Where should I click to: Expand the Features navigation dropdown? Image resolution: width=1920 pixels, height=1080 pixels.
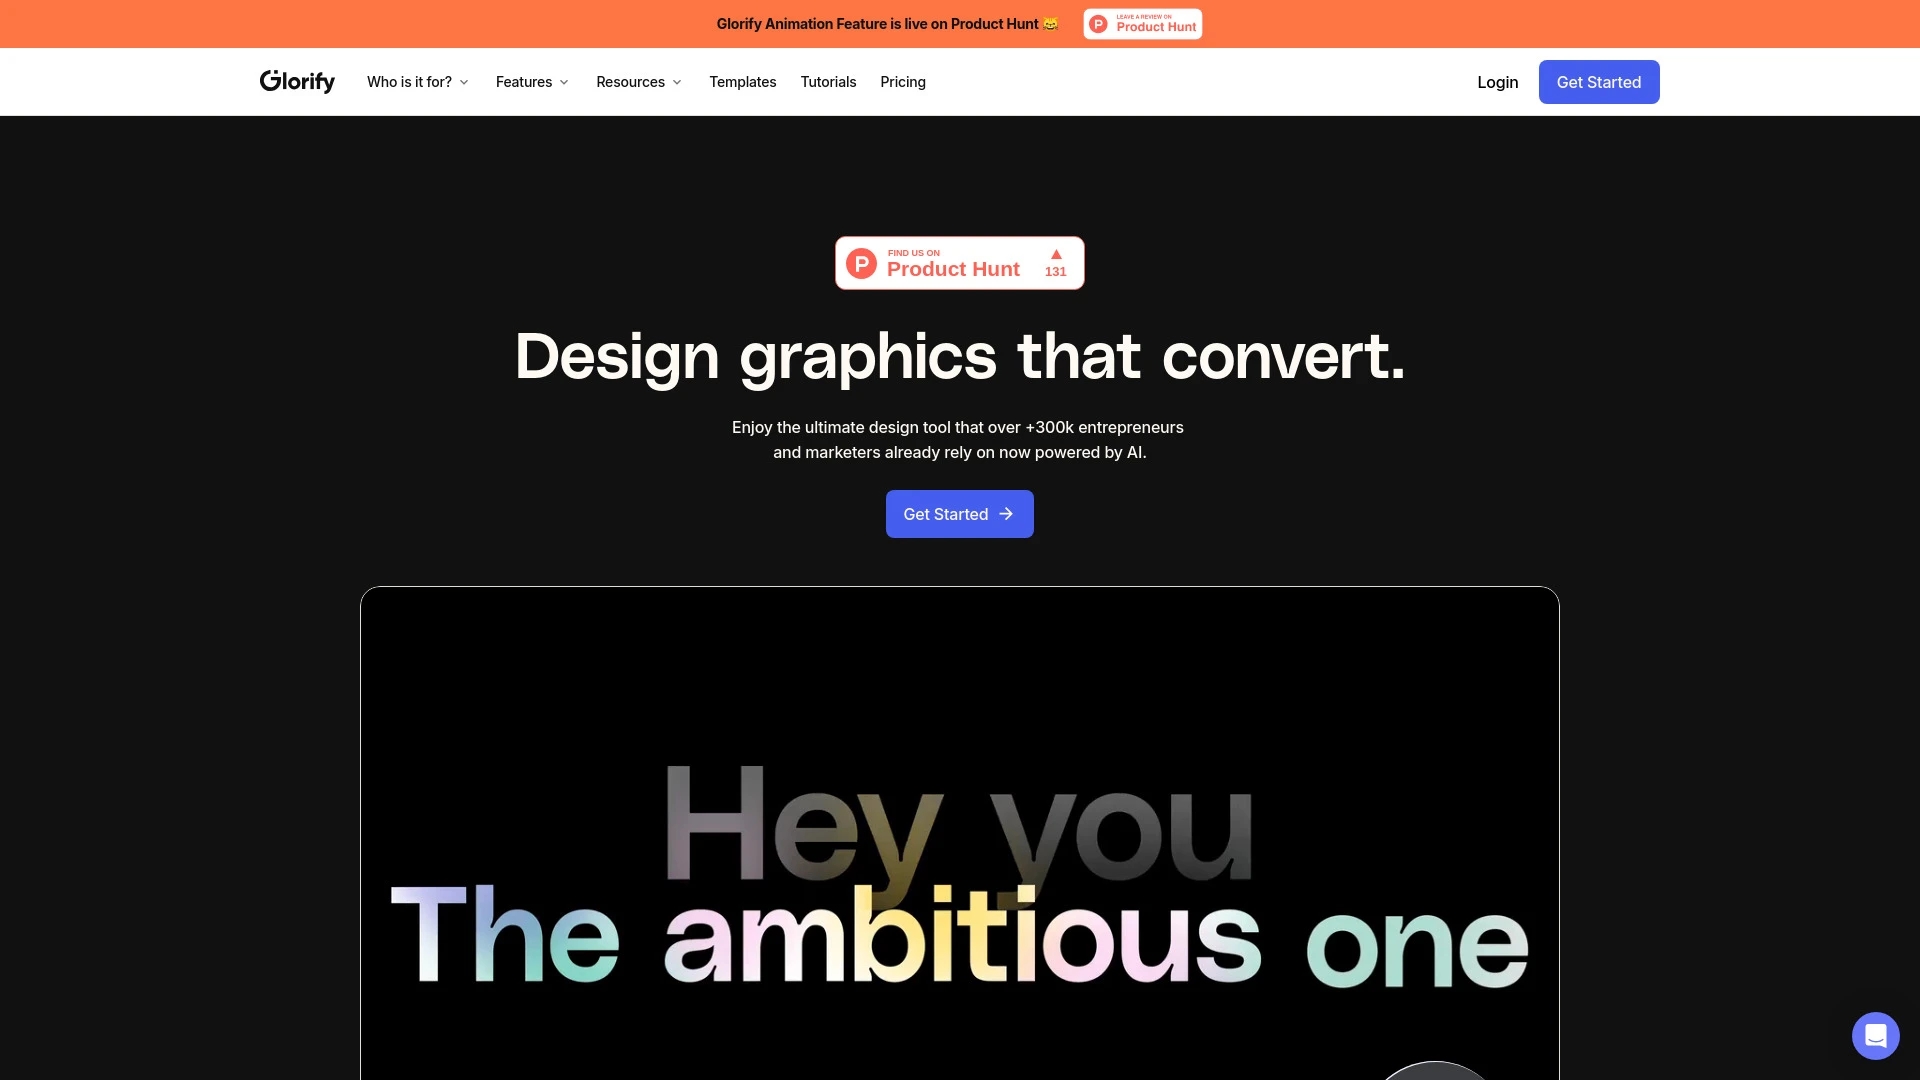pos(531,82)
